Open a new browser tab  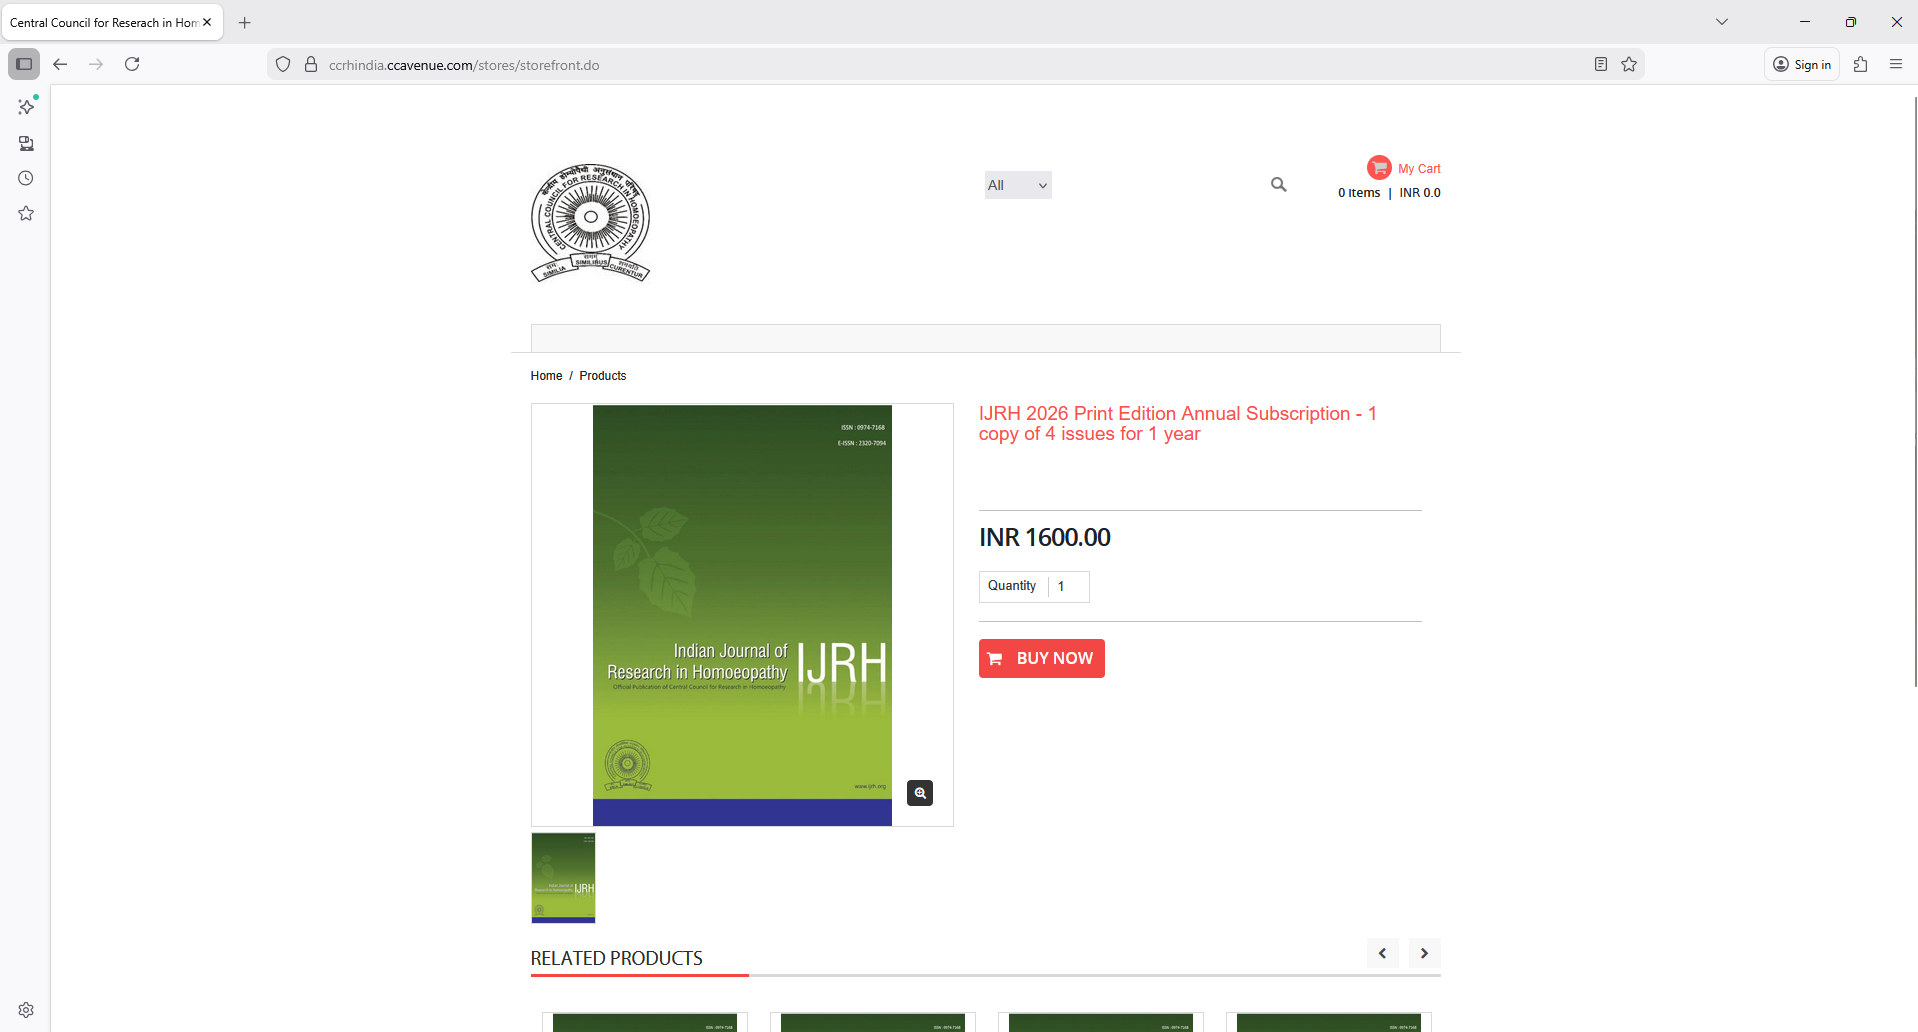(x=245, y=23)
